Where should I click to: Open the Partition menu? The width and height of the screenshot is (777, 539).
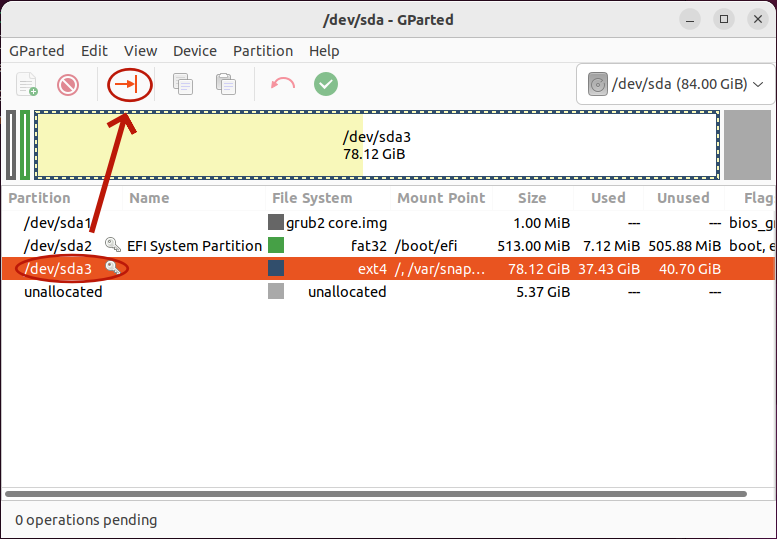(263, 51)
